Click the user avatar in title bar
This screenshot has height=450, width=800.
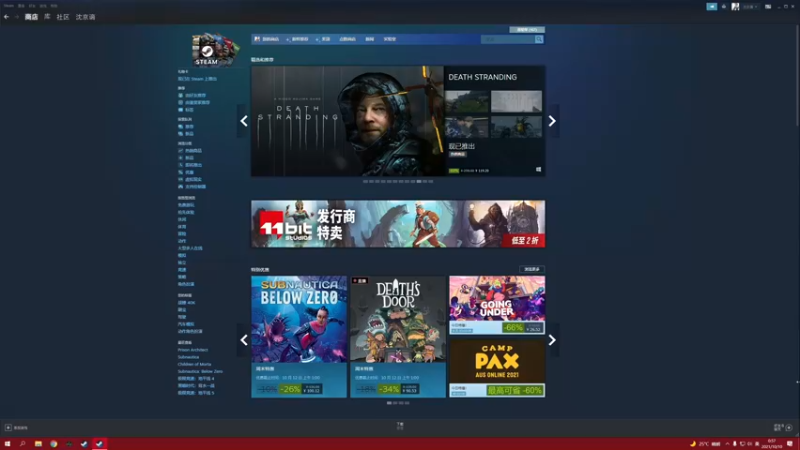click(x=735, y=7)
